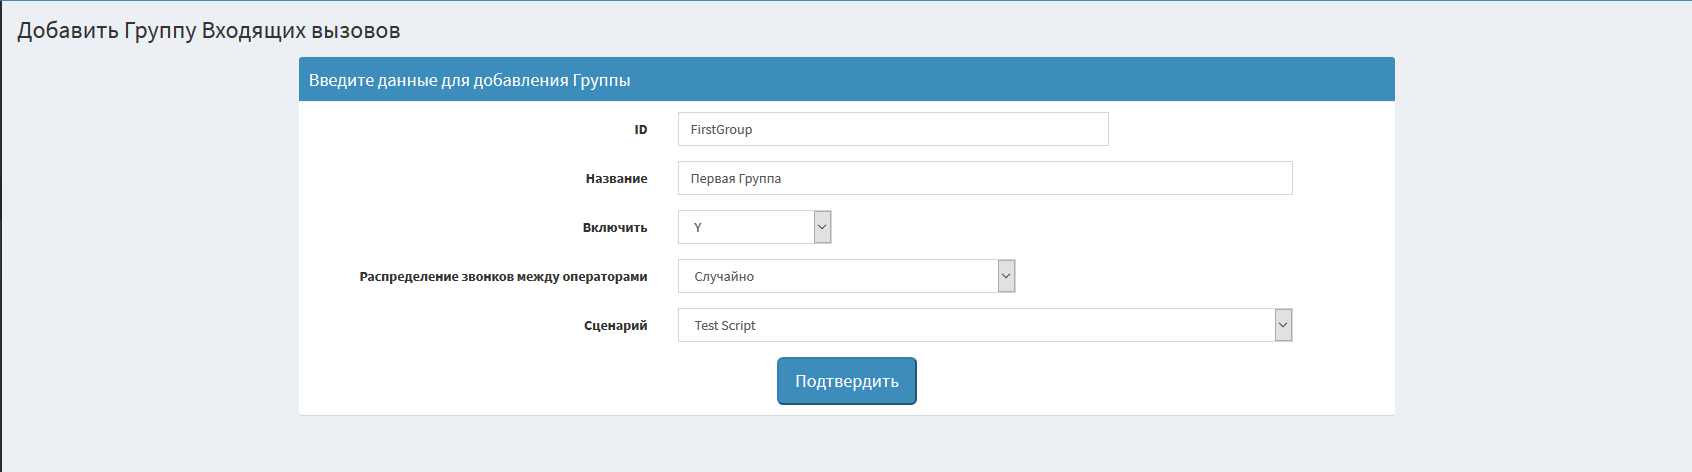Focus the ID input field

(x=893, y=129)
